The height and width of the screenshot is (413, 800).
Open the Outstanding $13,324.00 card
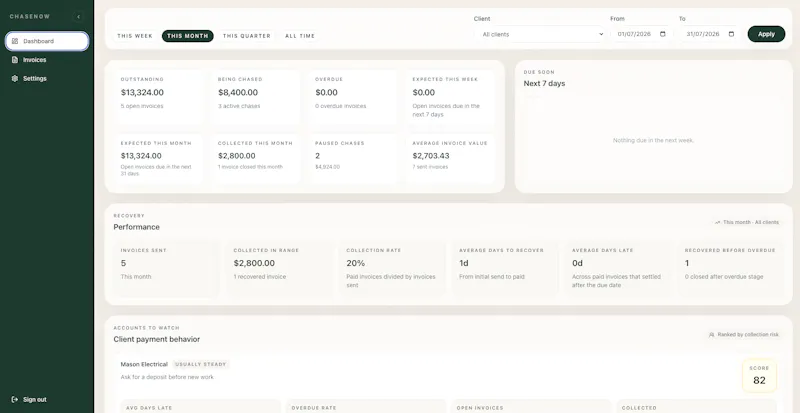click(159, 97)
